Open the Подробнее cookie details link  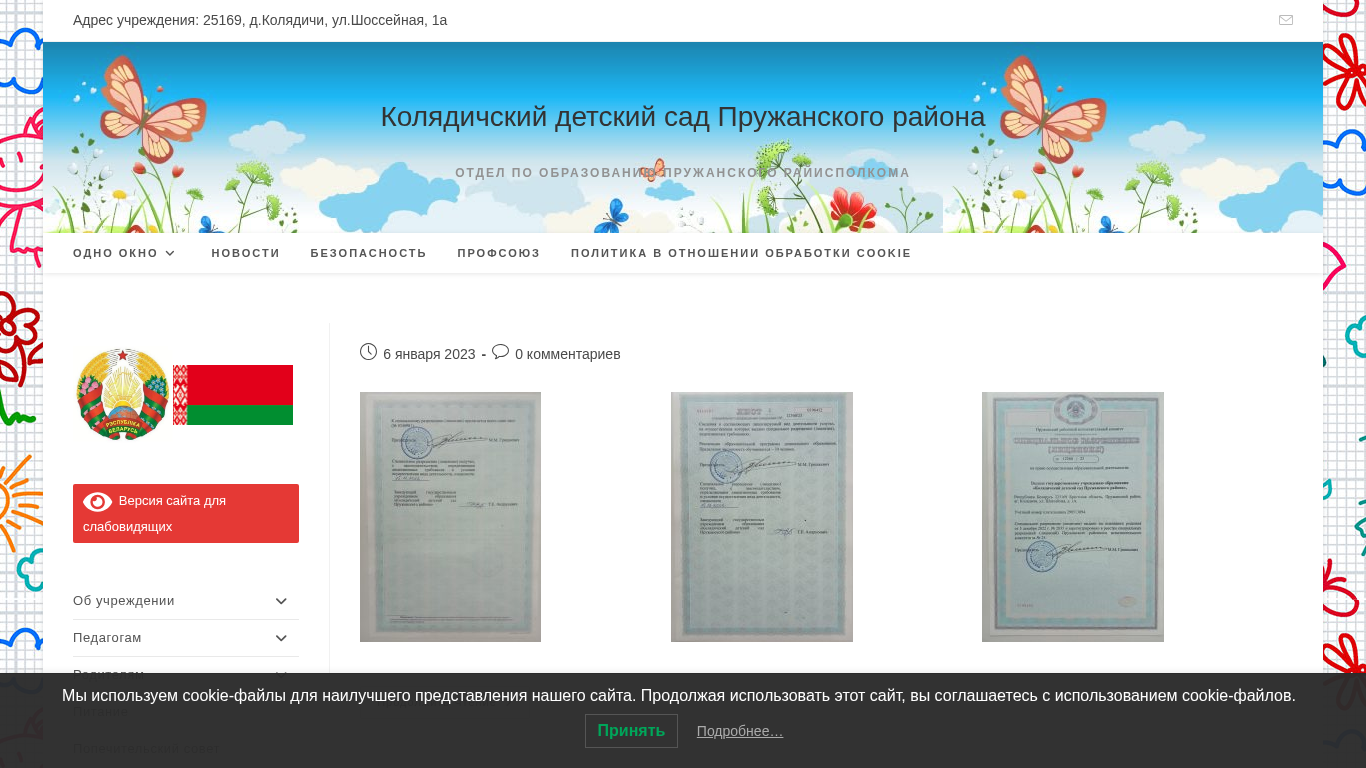(x=740, y=731)
